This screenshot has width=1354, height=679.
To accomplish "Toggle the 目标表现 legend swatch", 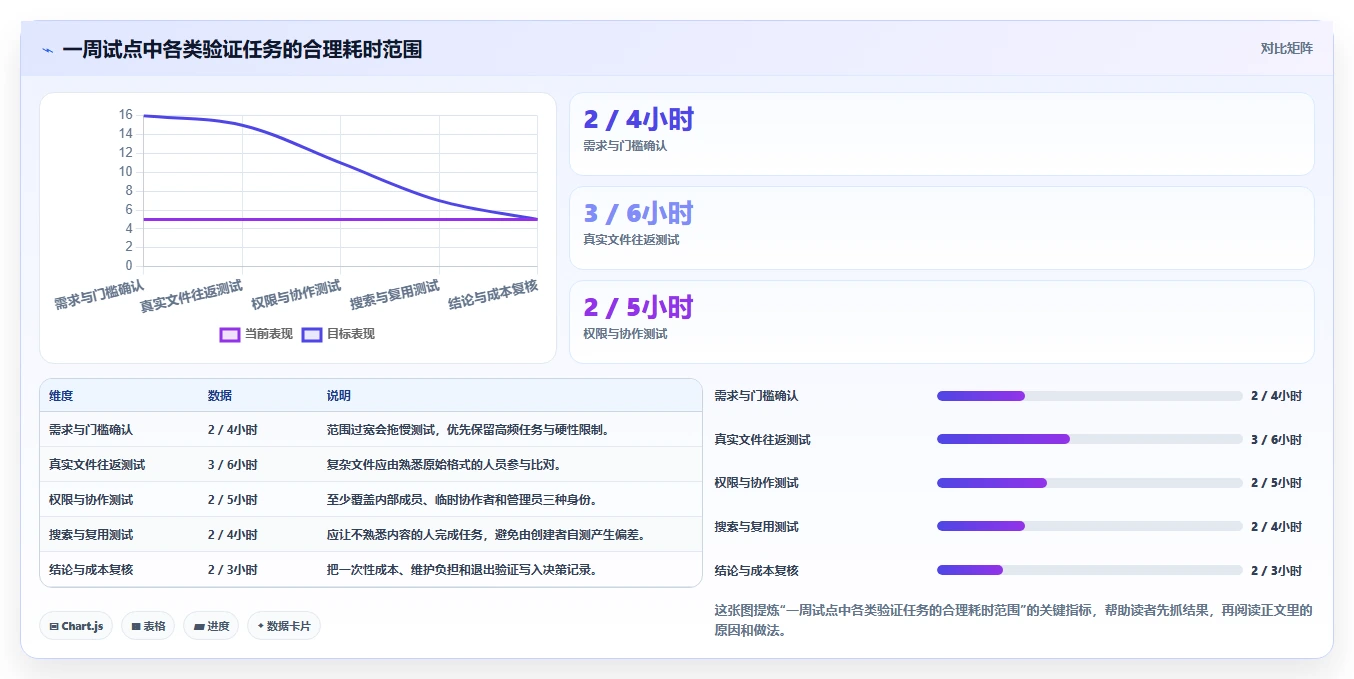I will 312,334.
